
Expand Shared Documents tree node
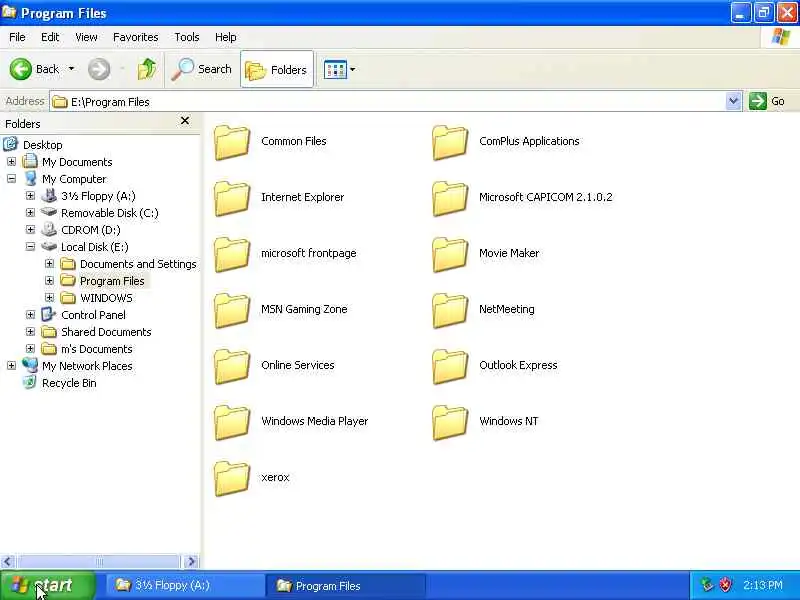30,332
